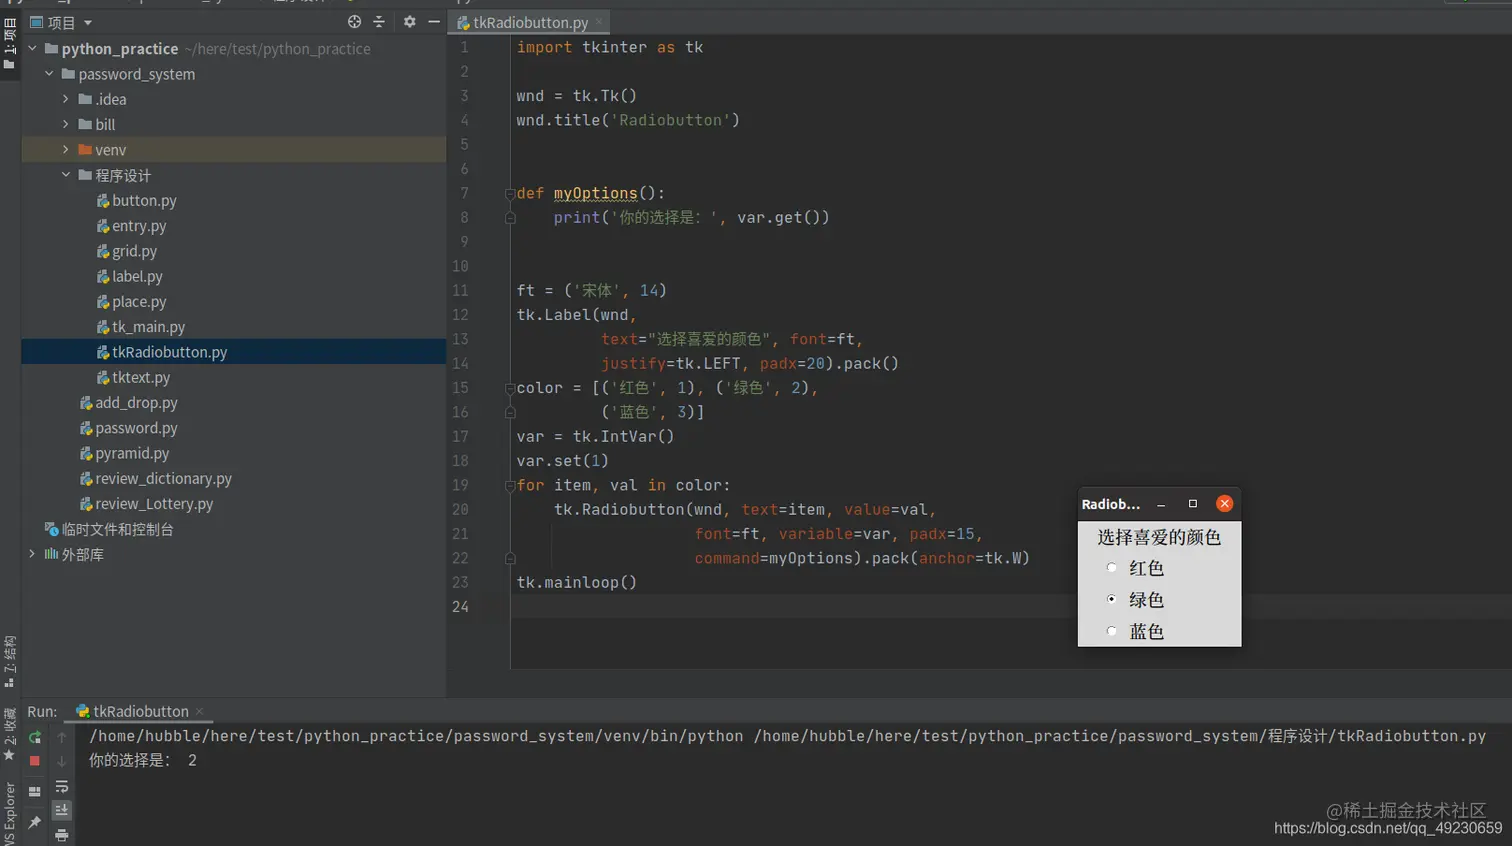
Task: Collapse the python_practice root folder
Action: [33, 48]
